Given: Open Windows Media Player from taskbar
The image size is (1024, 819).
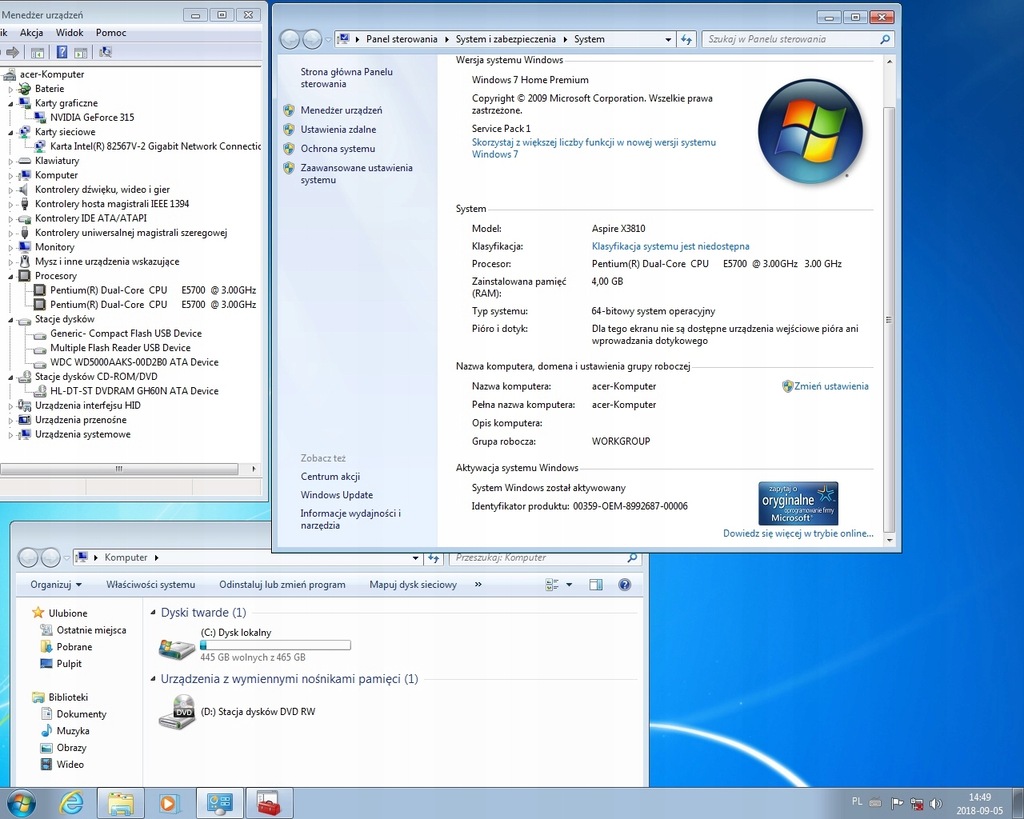Looking at the screenshot, I should [x=169, y=803].
